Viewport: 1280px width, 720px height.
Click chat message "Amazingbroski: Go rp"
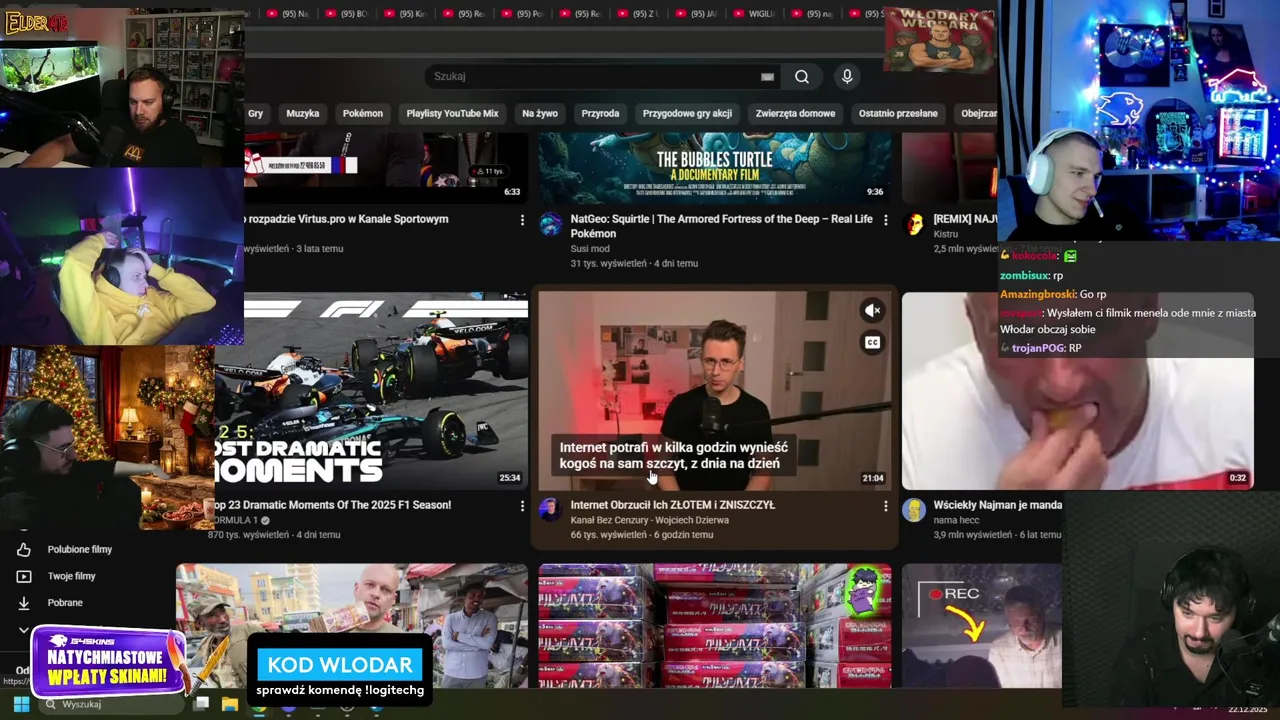point(1053,295)
